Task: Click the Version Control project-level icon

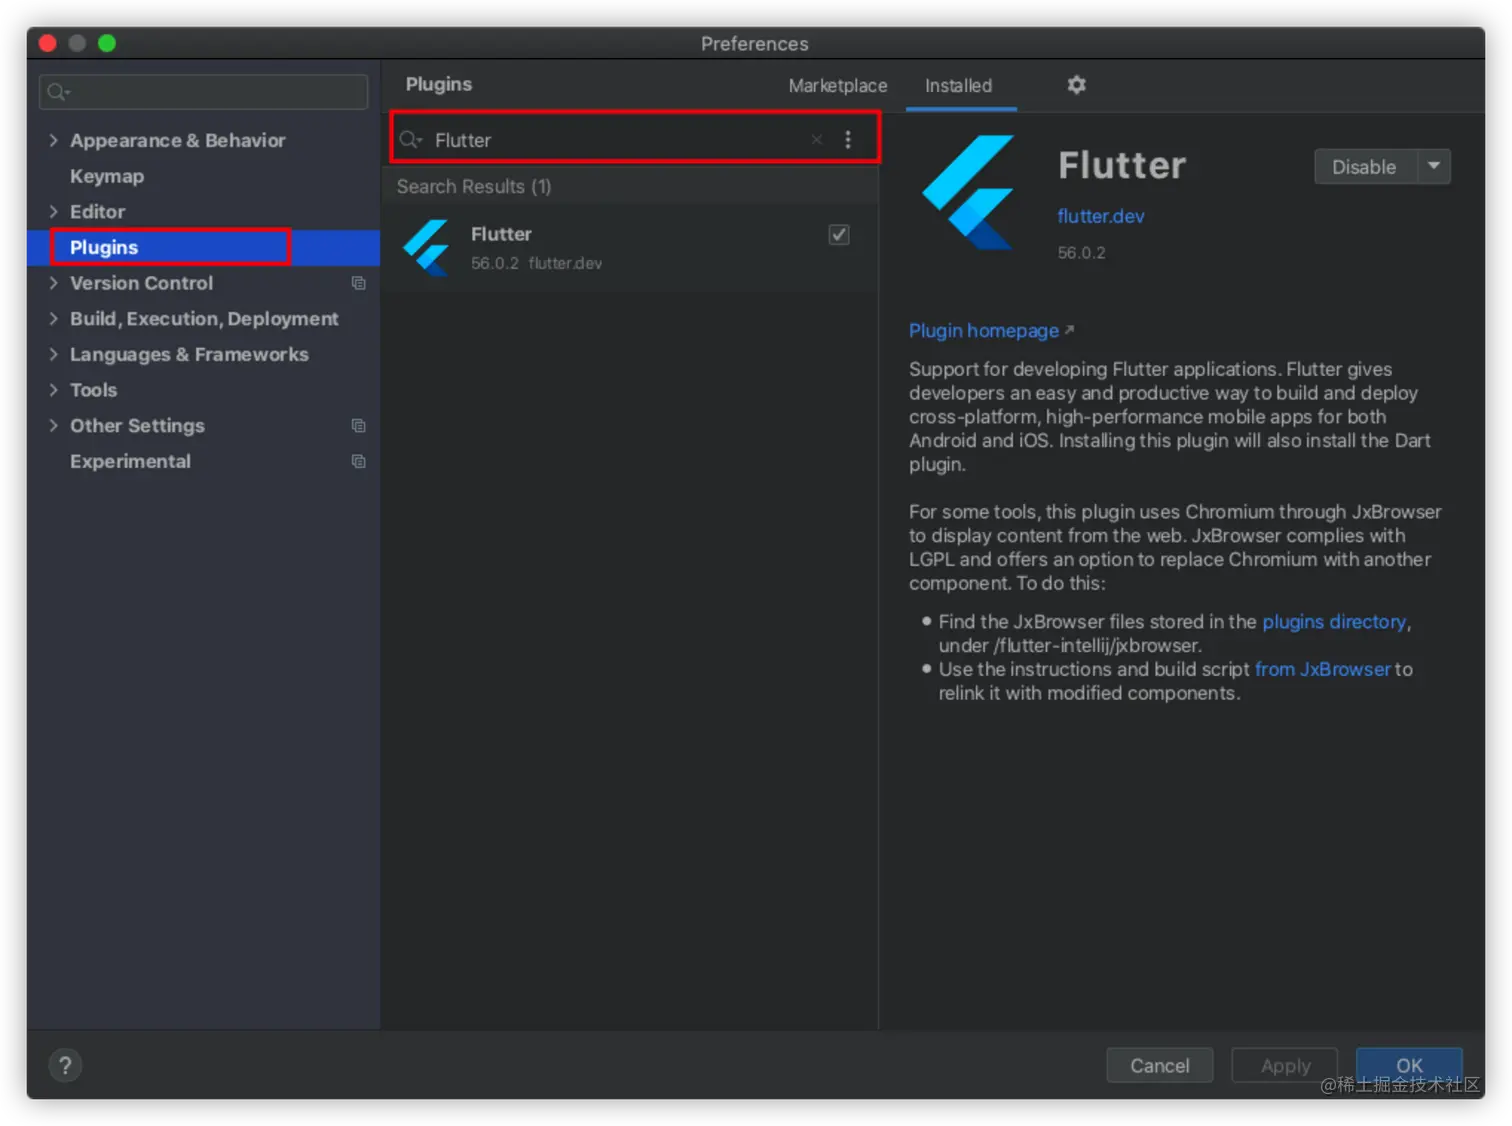Action: pyautogui.click(x=358, y=283)
